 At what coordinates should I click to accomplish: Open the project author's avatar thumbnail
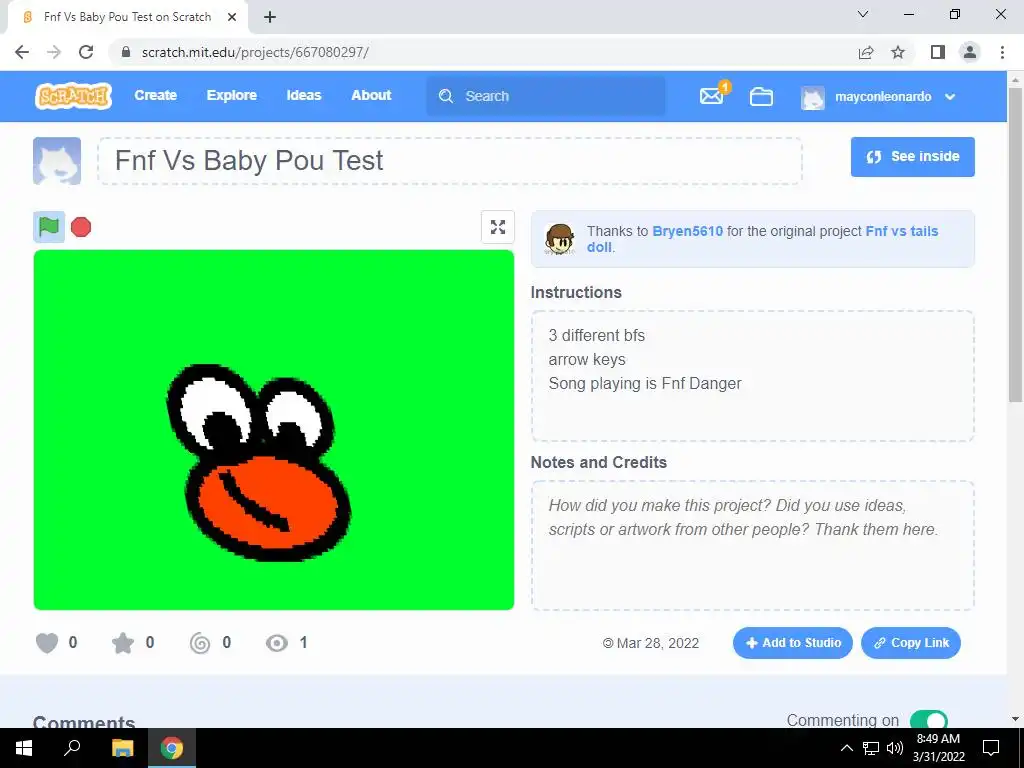[57, 161]
